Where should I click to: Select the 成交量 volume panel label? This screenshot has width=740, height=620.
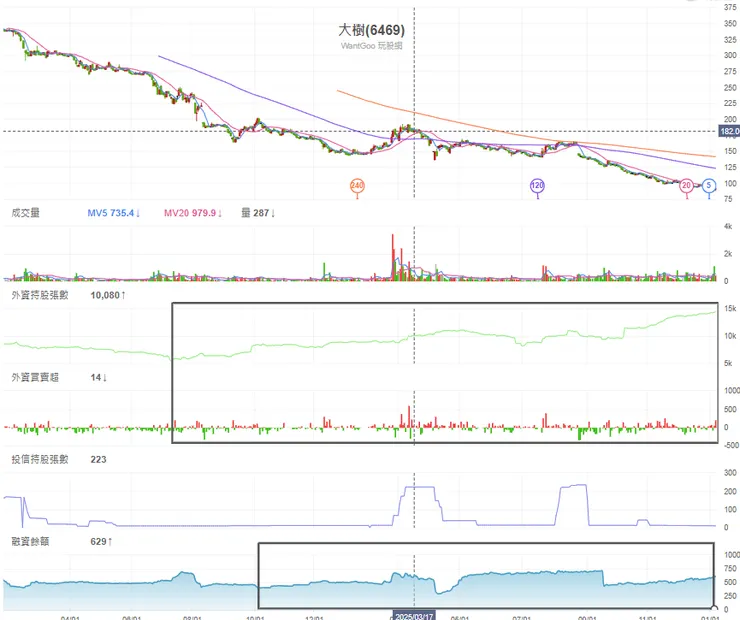tap(25, 213)
